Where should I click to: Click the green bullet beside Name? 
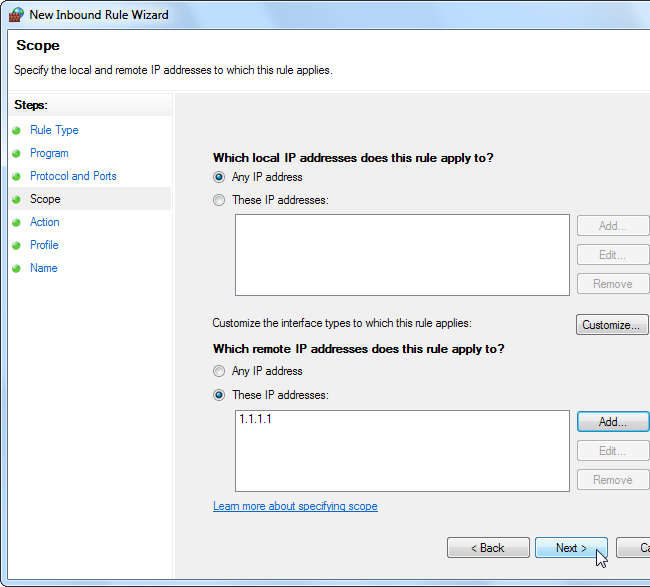click(16, 269)
